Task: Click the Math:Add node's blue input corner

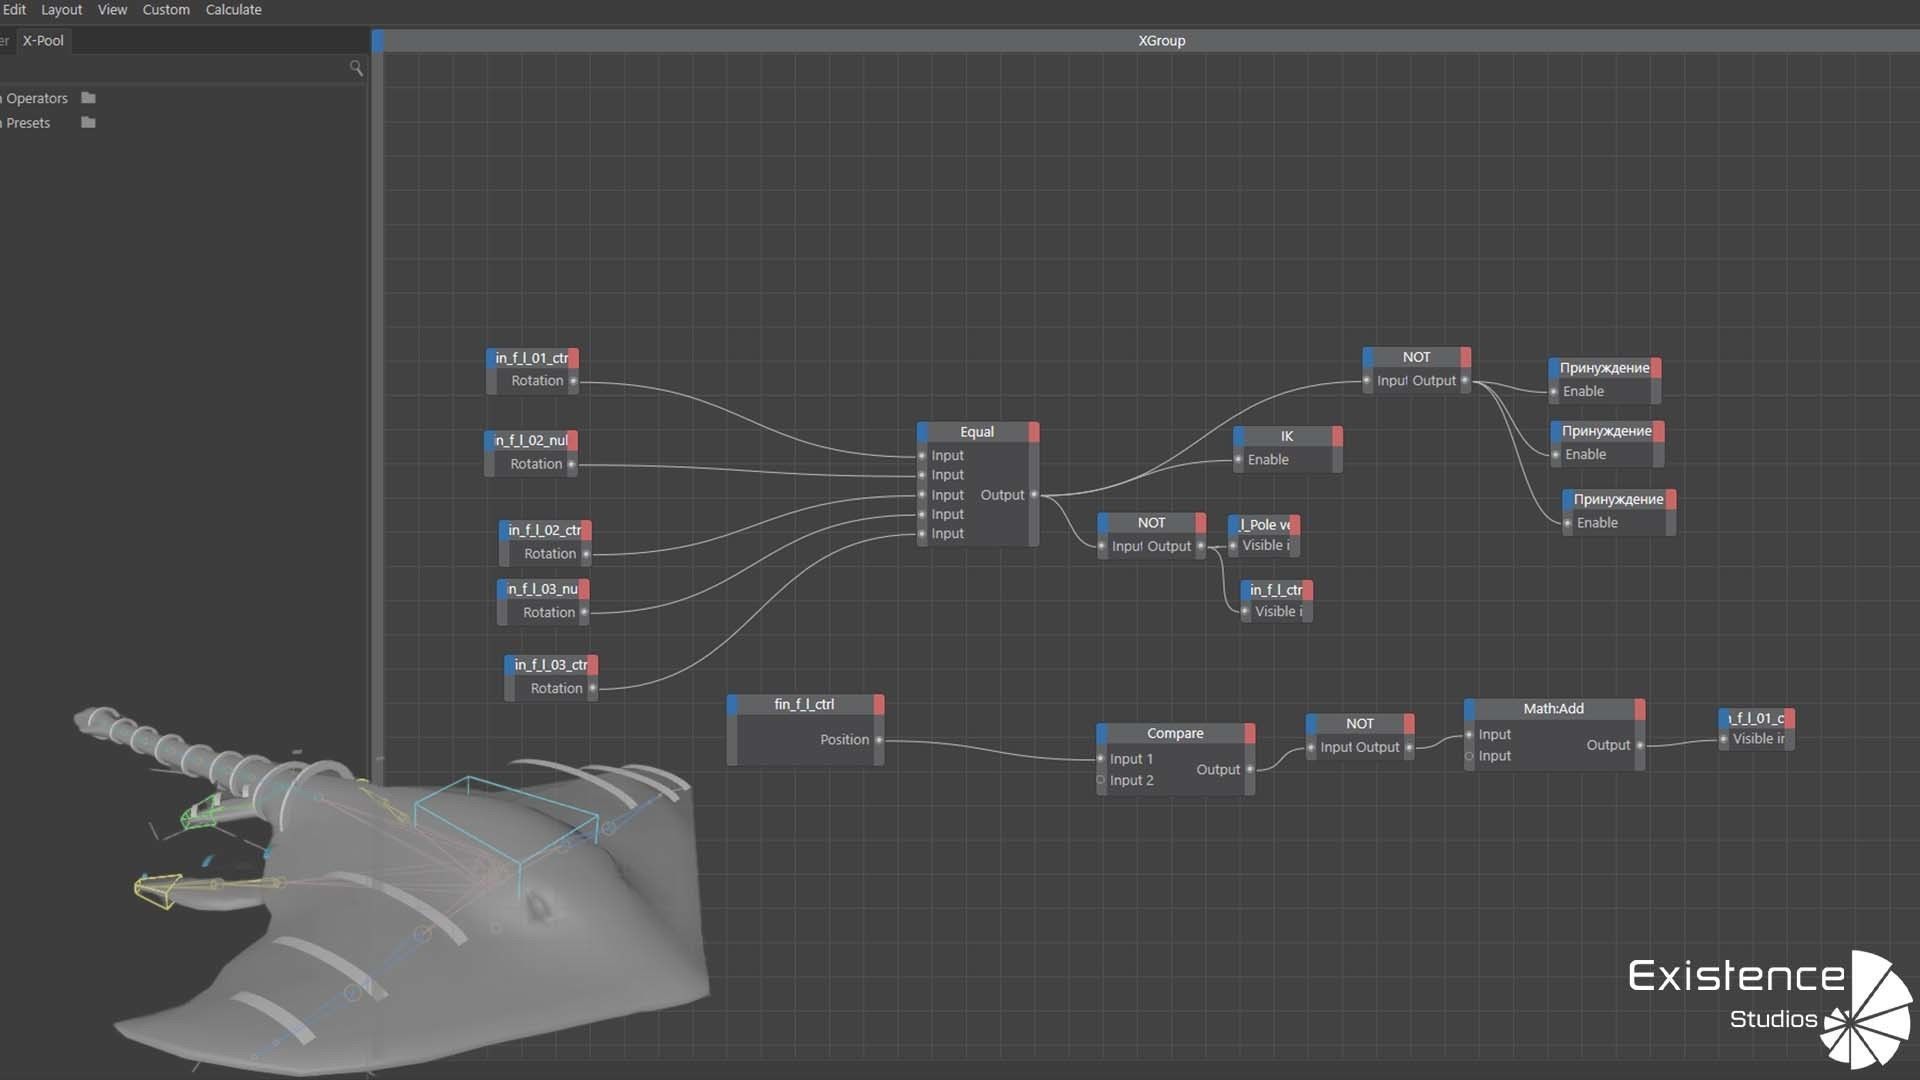Action: (x=1470, y=709)
